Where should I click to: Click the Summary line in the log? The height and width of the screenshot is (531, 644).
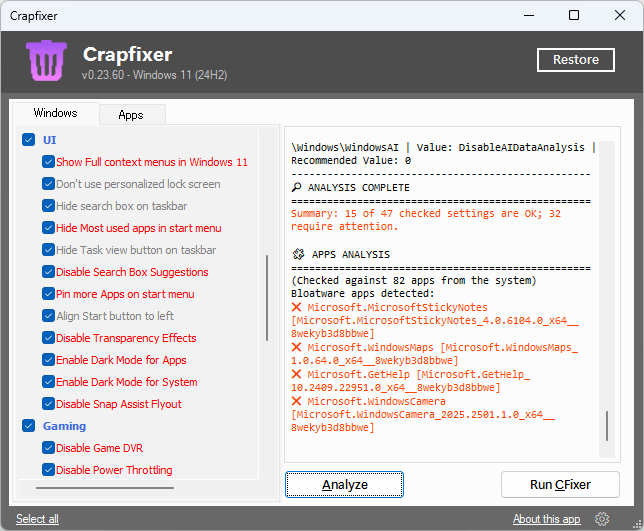tap(426, 220)
